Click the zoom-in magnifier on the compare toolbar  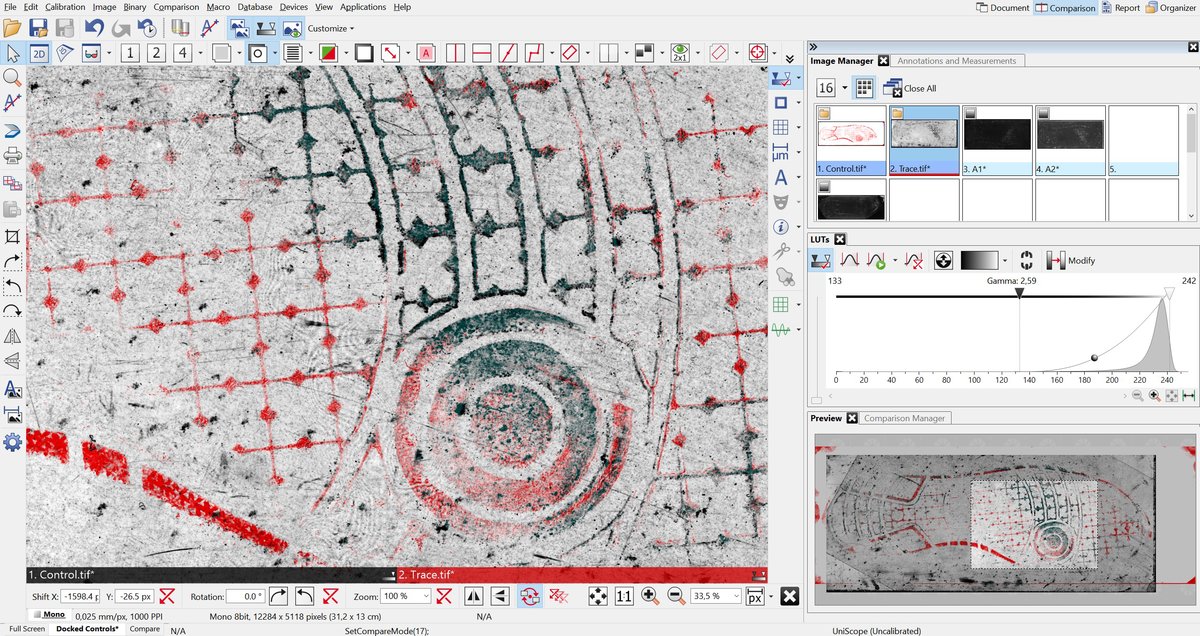point(648,595)
